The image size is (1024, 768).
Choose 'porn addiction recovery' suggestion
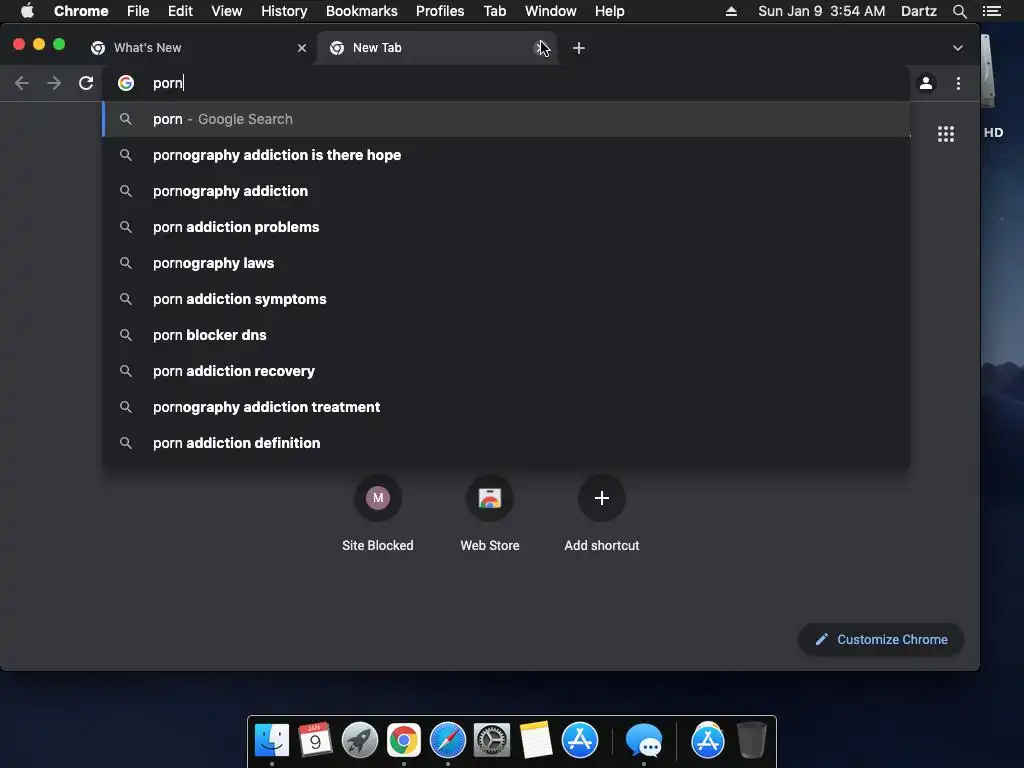tap(506, 371)
